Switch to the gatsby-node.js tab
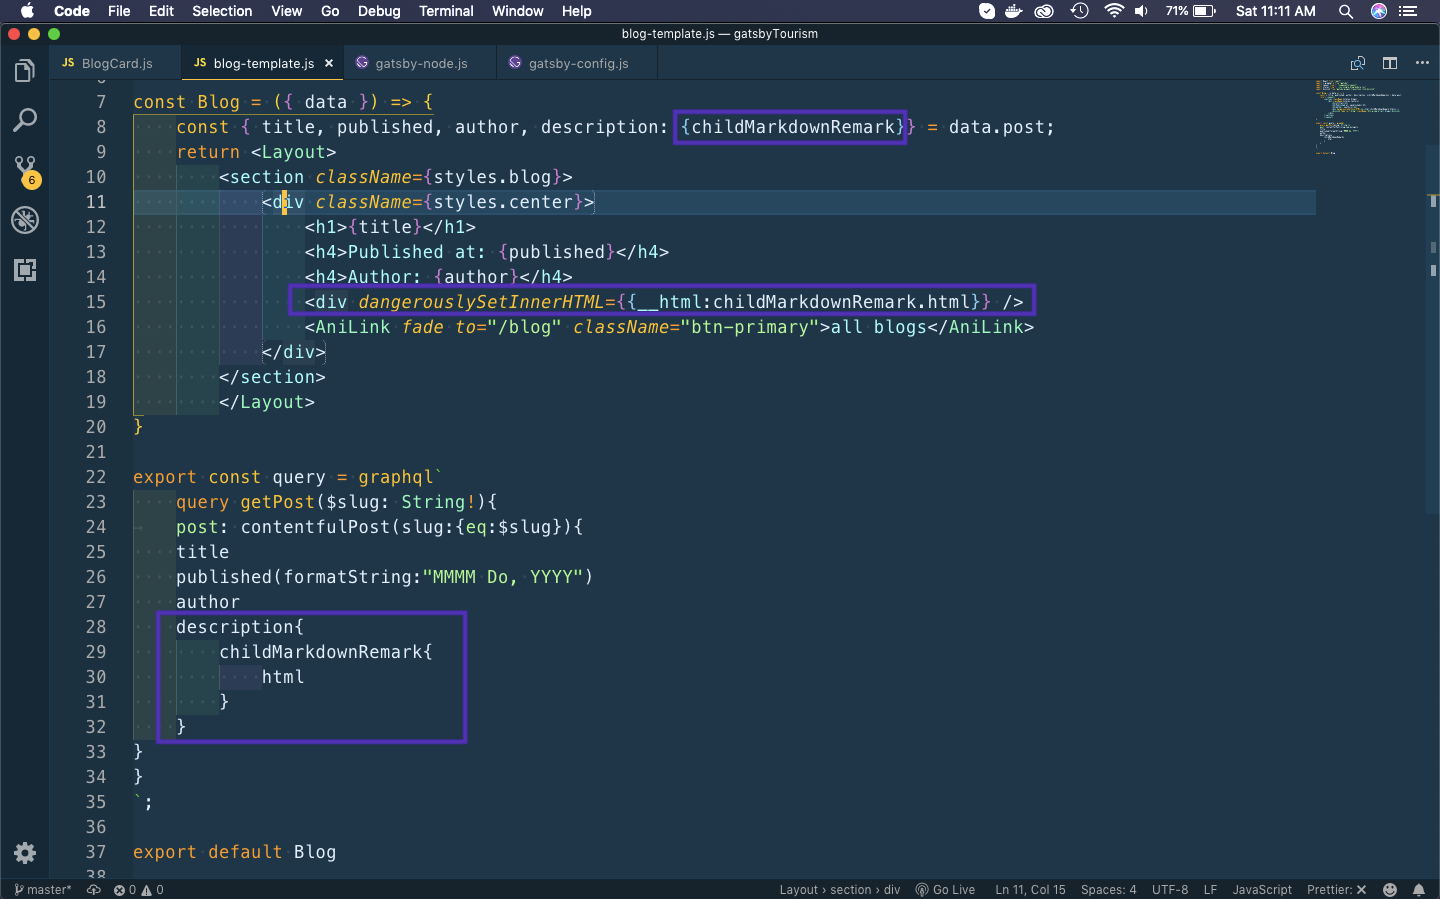Screen dimensions: 1440x899 (x=420, y=63)
